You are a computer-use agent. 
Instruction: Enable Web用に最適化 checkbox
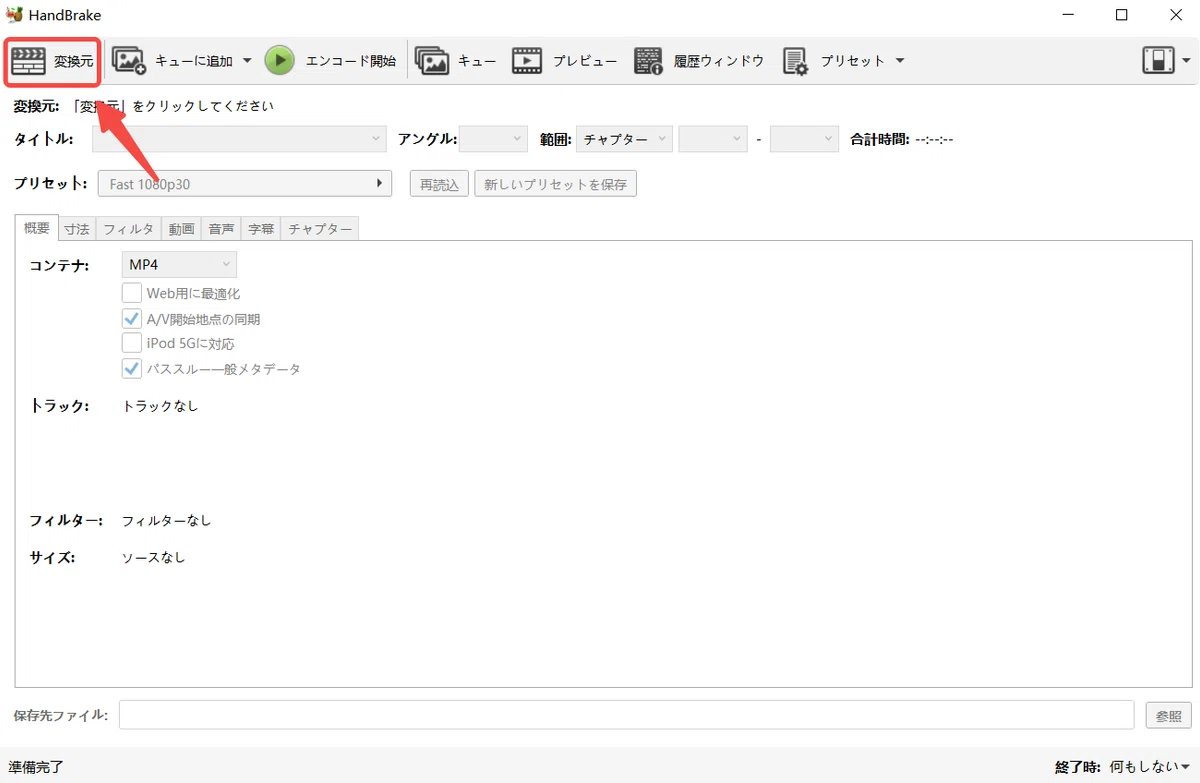[x=131, y=293]
